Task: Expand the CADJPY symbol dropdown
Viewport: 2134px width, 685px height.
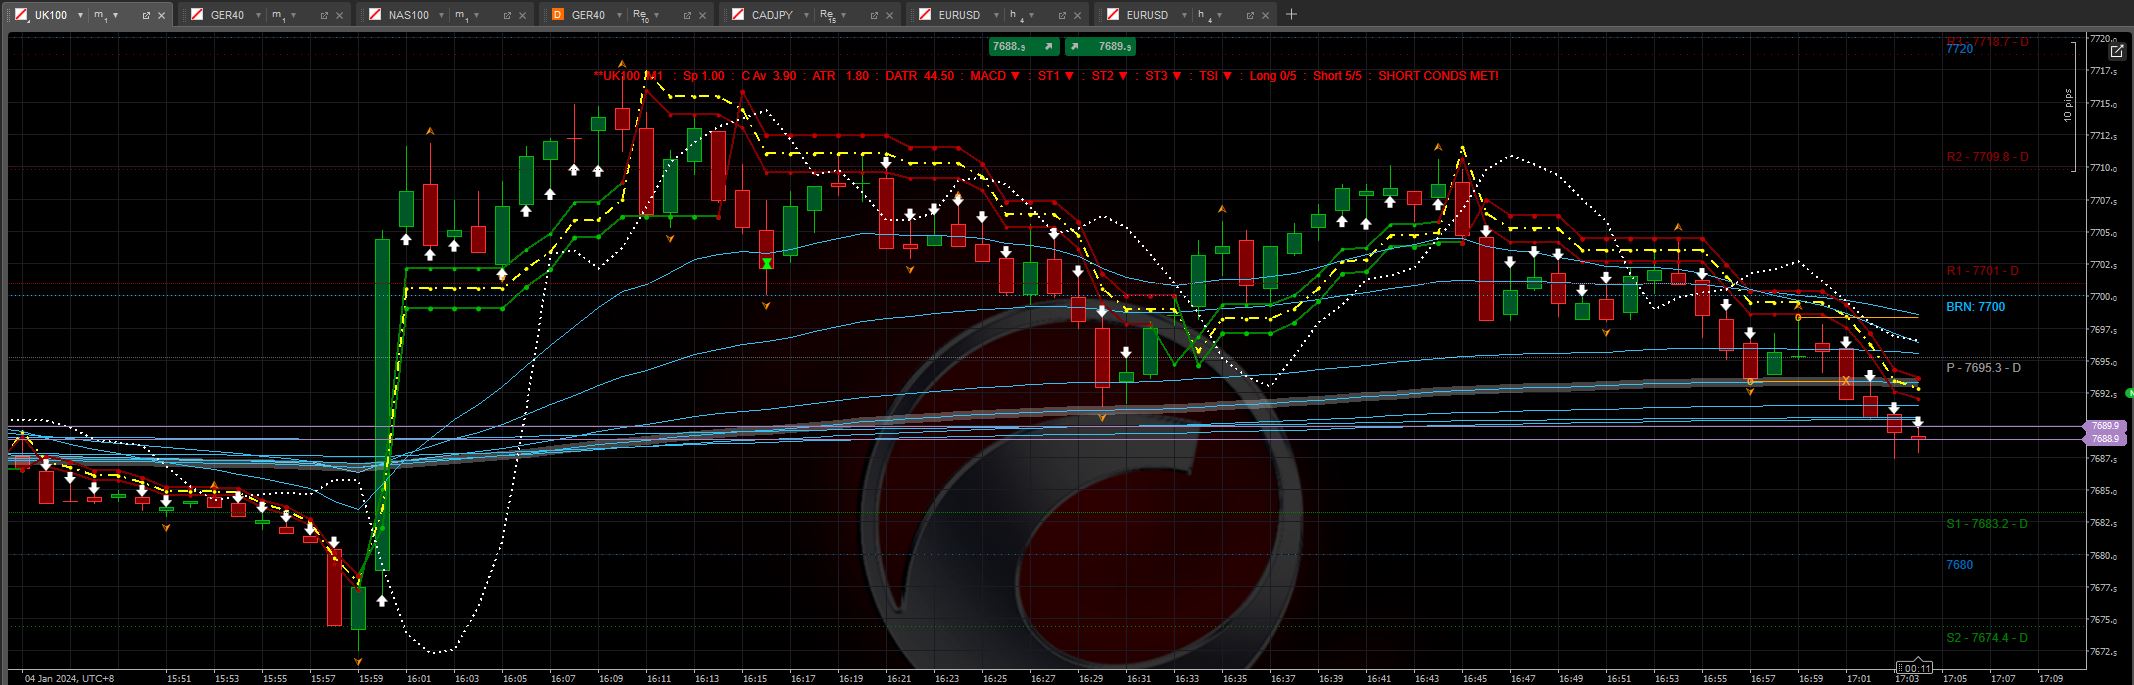Action: point(806,16)
